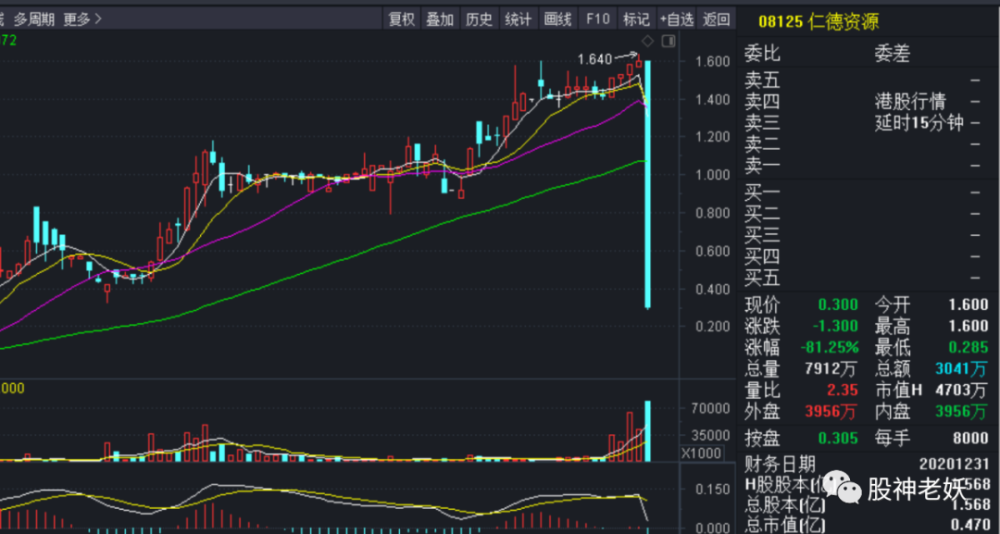Screen dimensions: 1000x534
Task: Expand the 更多 more options menu
Action: coord(82,19)
